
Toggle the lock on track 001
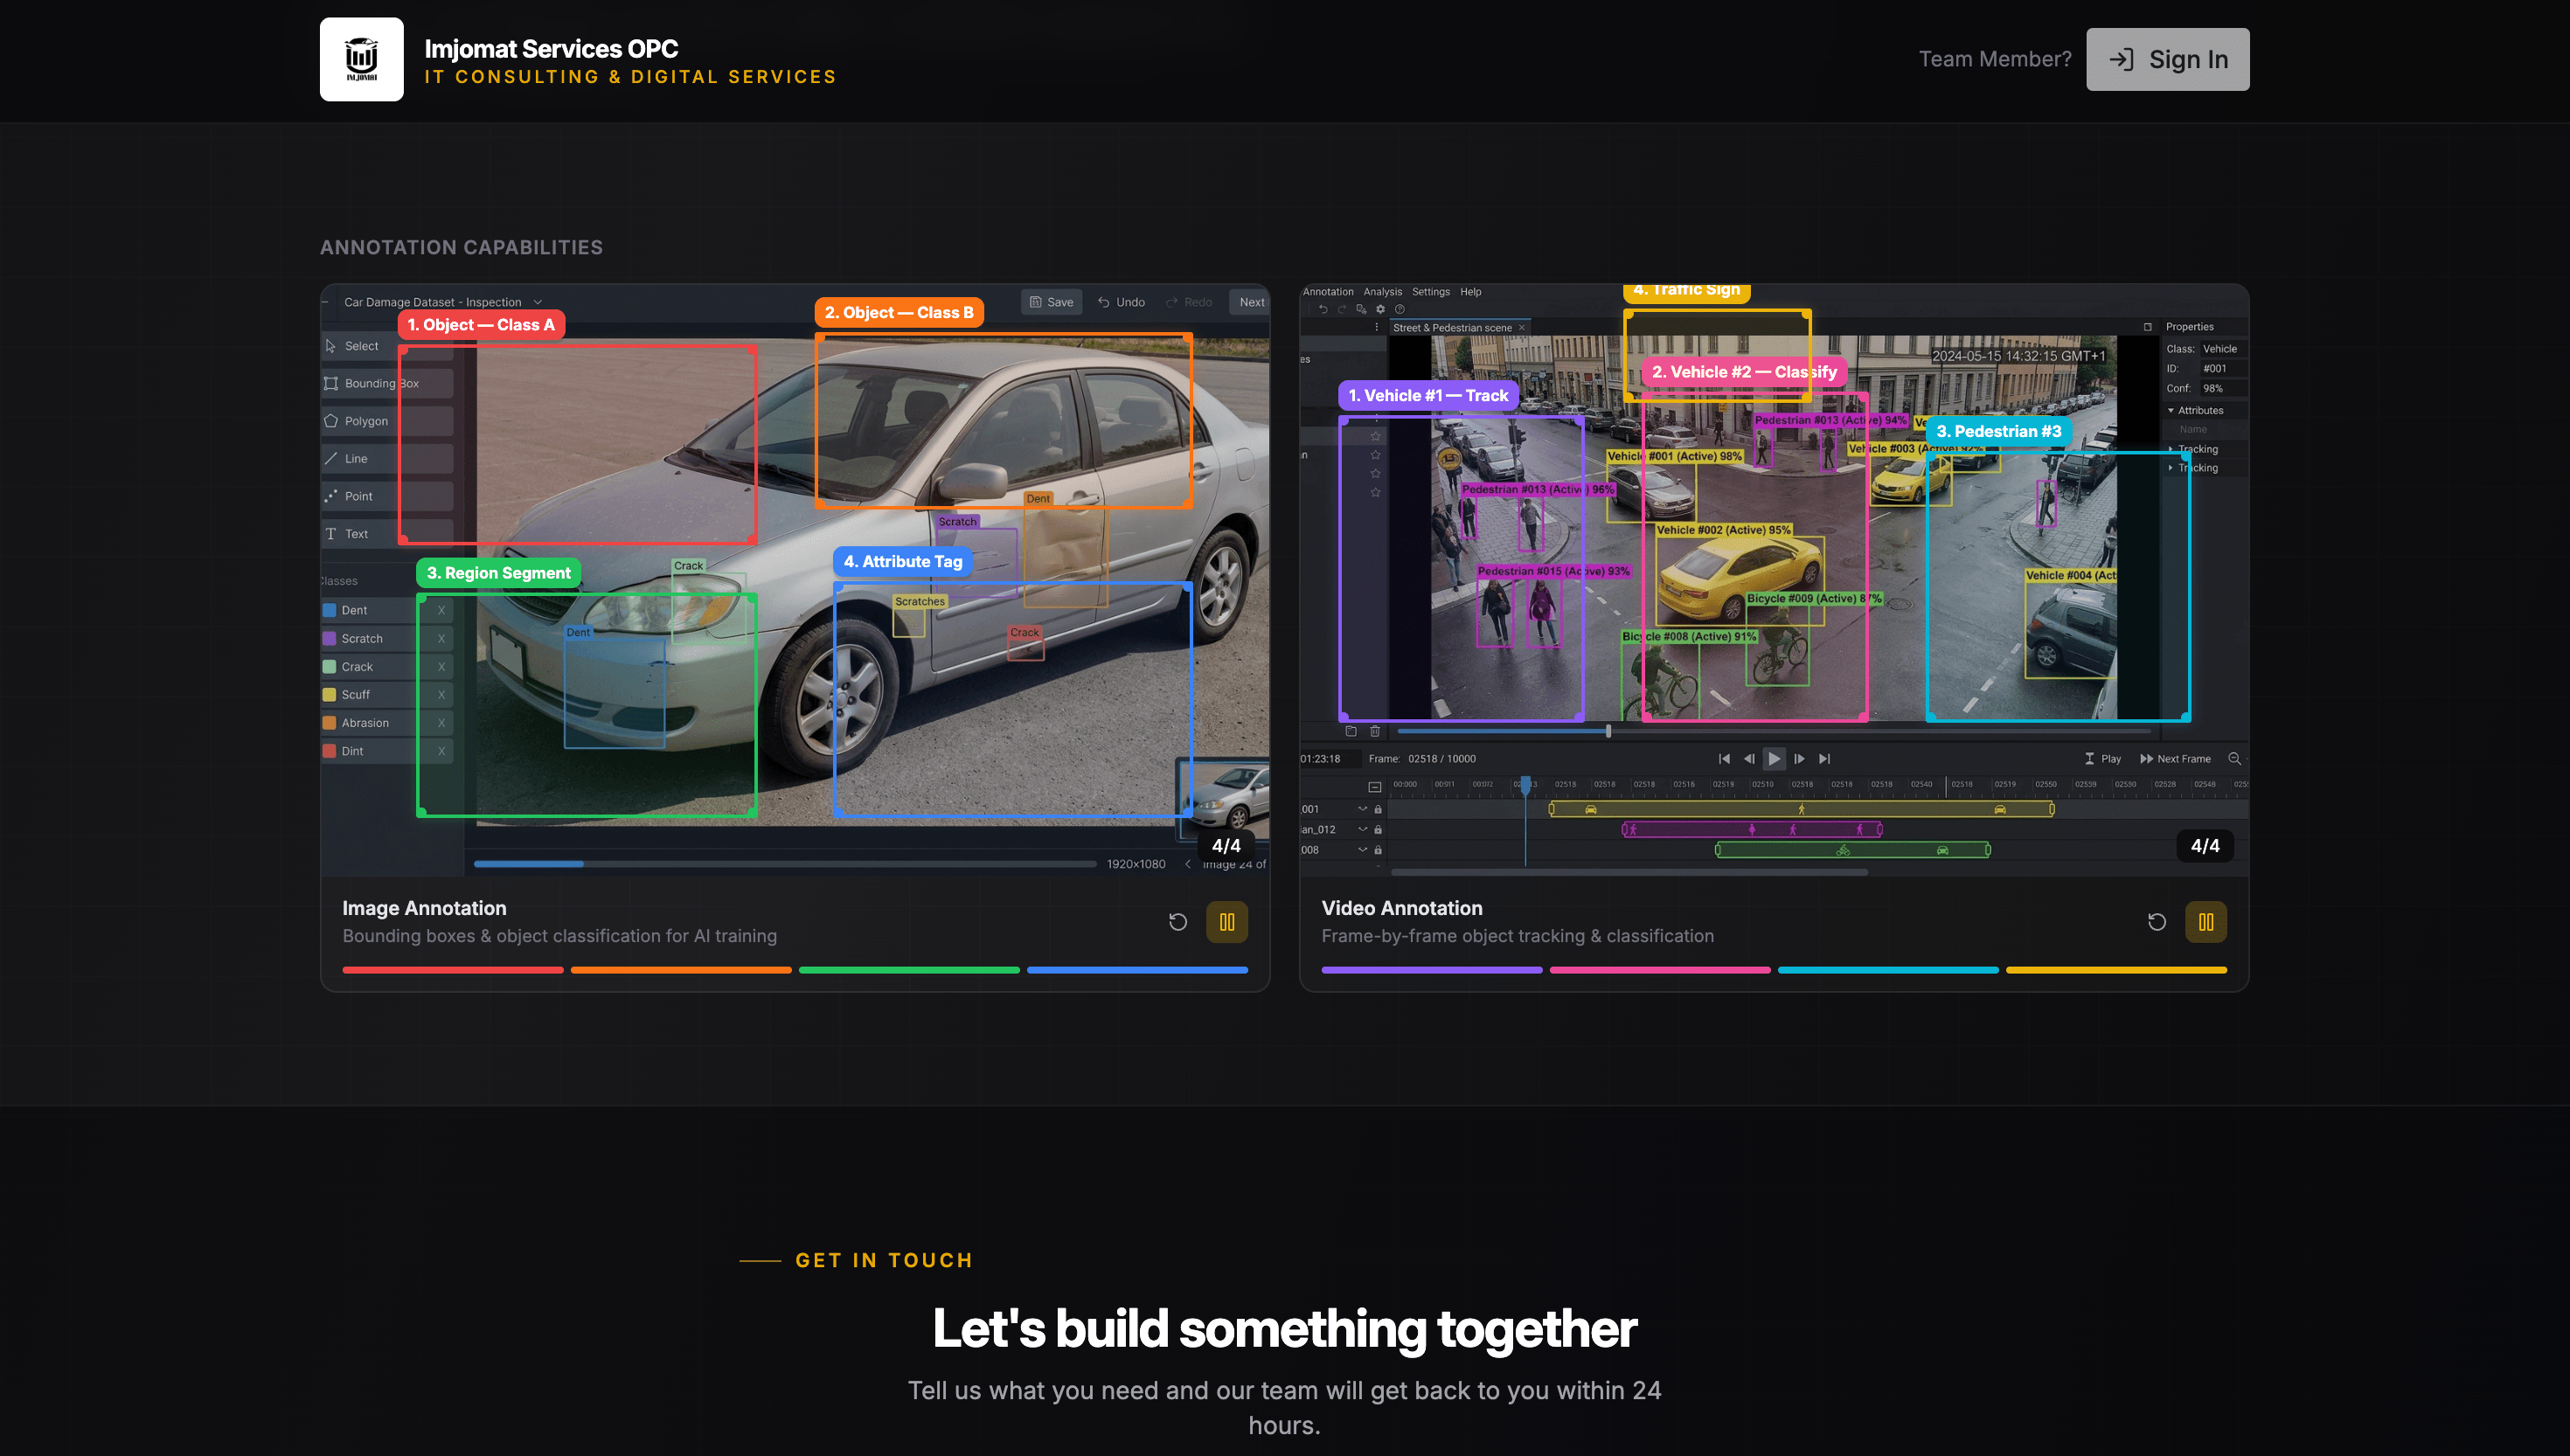coord(1378,809)
